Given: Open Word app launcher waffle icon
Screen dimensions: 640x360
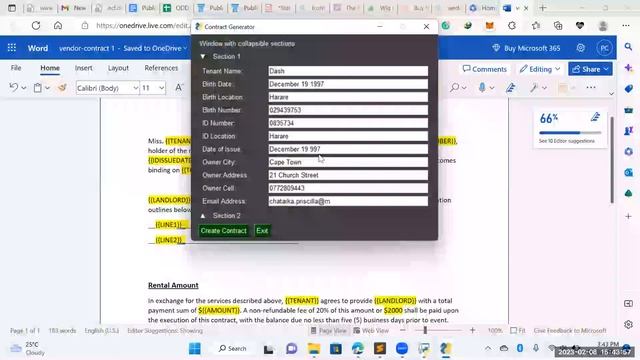Looking at the screenshot, I should [12, 48].
